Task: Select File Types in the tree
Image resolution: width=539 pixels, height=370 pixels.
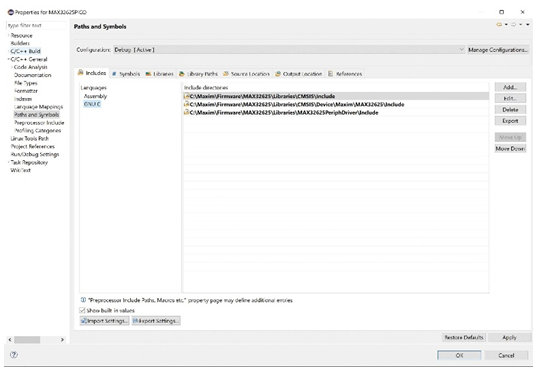Action: (26, 83)
